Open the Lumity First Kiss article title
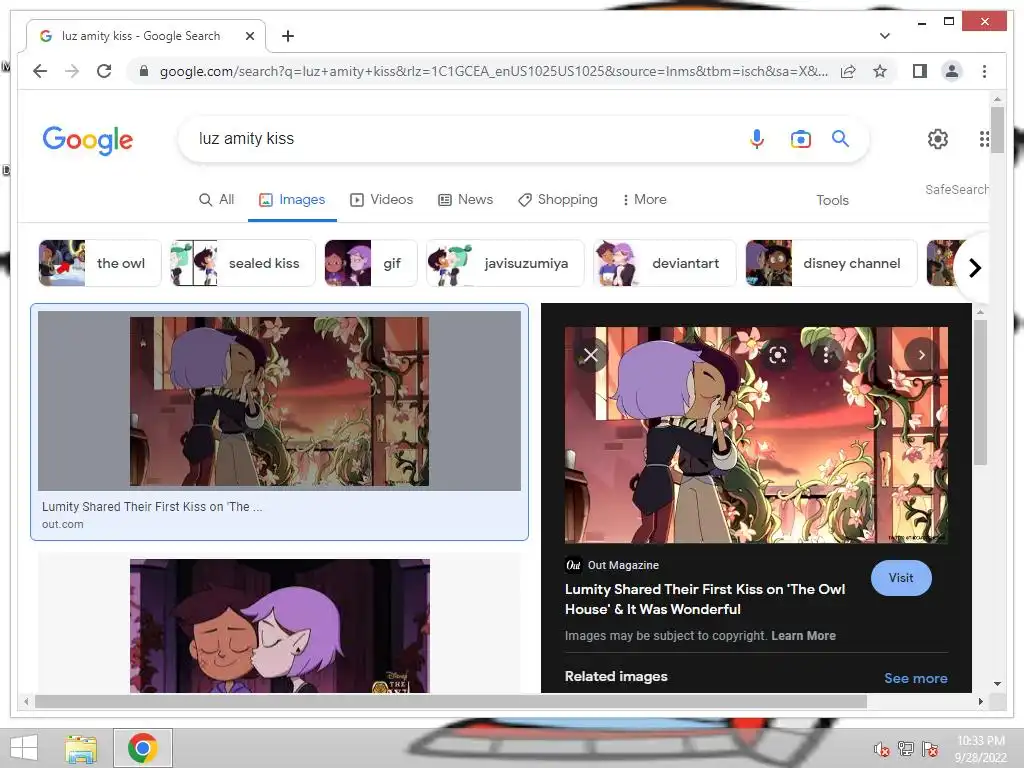Viewport: 1024px width, 768px height. 705,599
